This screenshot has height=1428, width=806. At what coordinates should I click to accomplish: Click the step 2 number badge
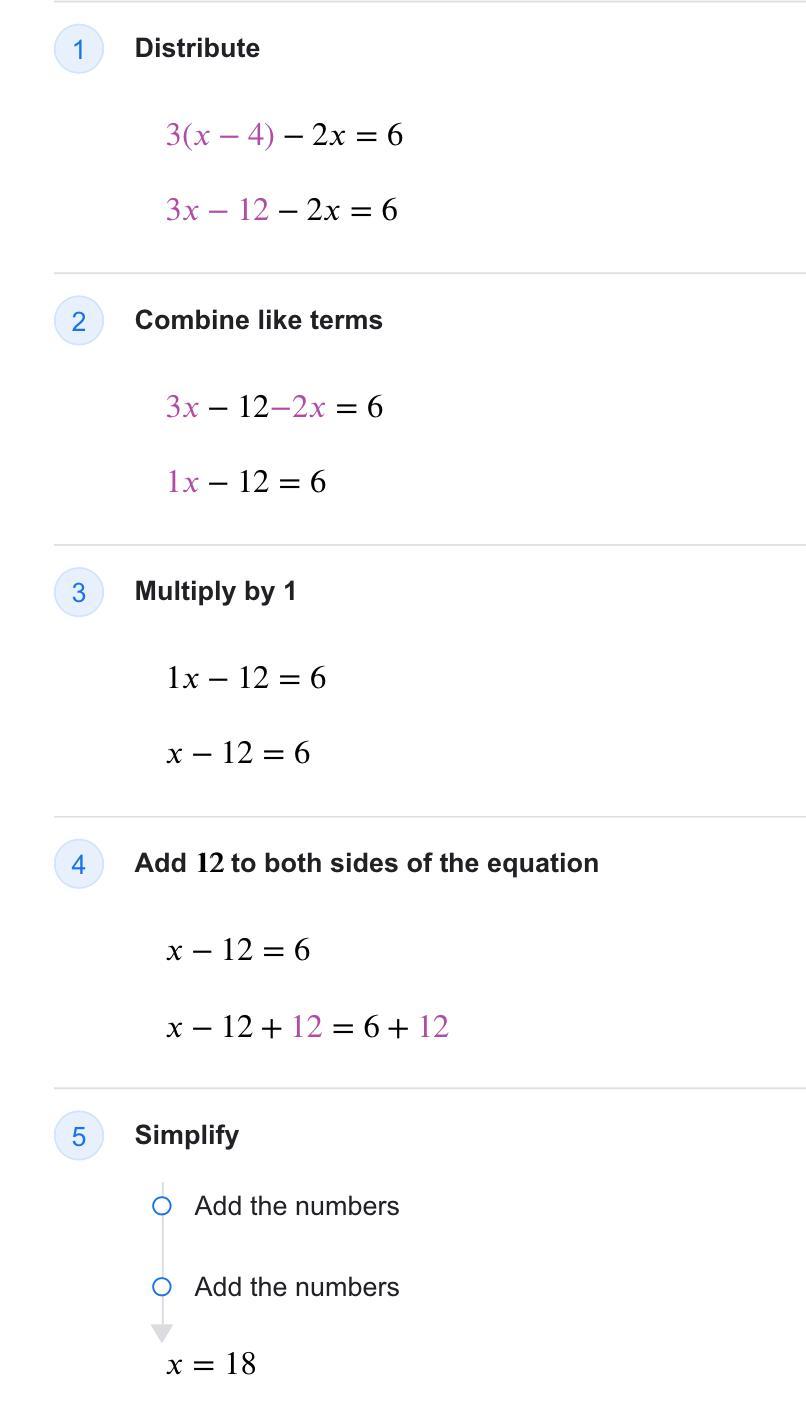(x=79, y=321)
